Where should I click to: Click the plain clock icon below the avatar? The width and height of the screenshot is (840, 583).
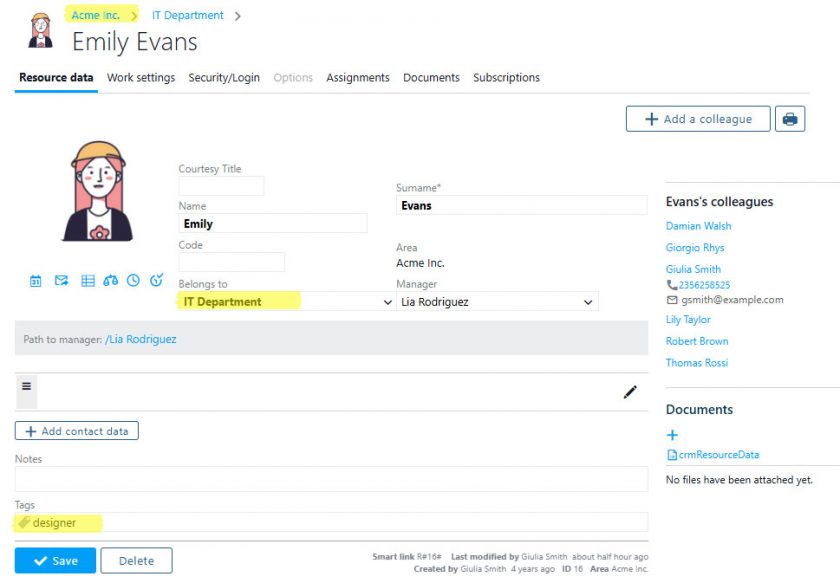coord(133,281)
